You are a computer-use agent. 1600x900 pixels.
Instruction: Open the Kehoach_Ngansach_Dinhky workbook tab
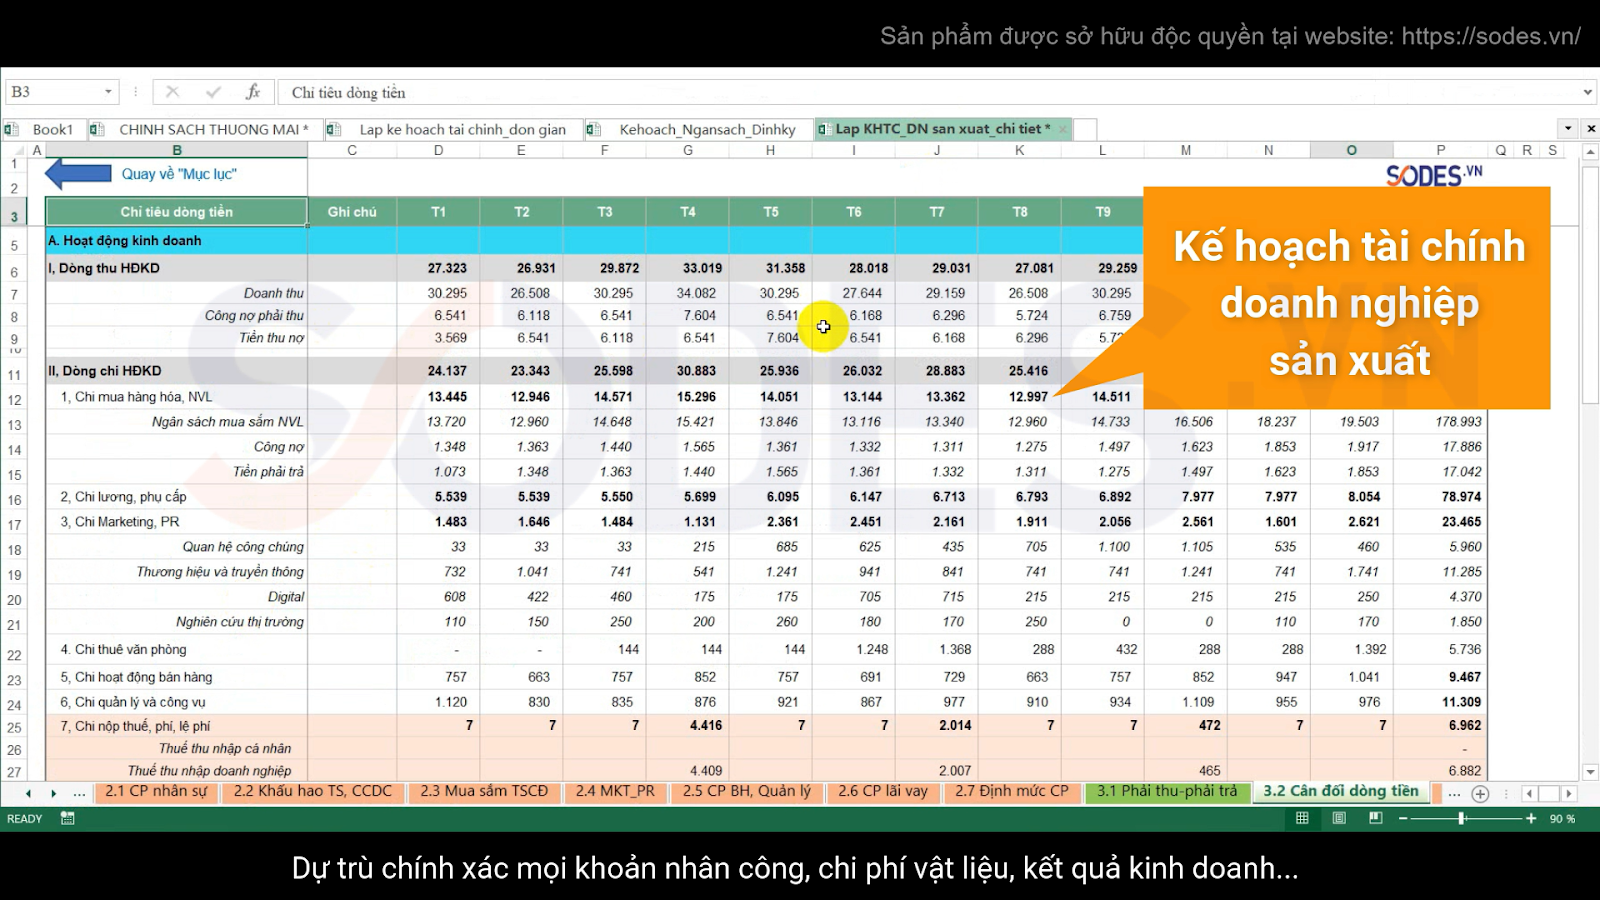coord(707,129)
